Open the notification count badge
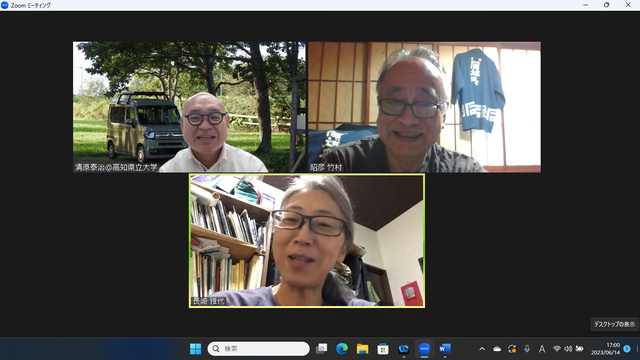This screenshot has height=360, width=640. click(x=627, y=349)
